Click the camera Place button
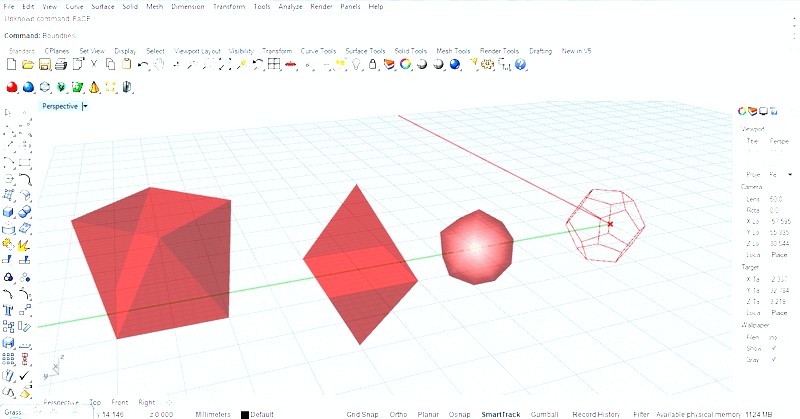Screen dimensions: 800x419 779,255
